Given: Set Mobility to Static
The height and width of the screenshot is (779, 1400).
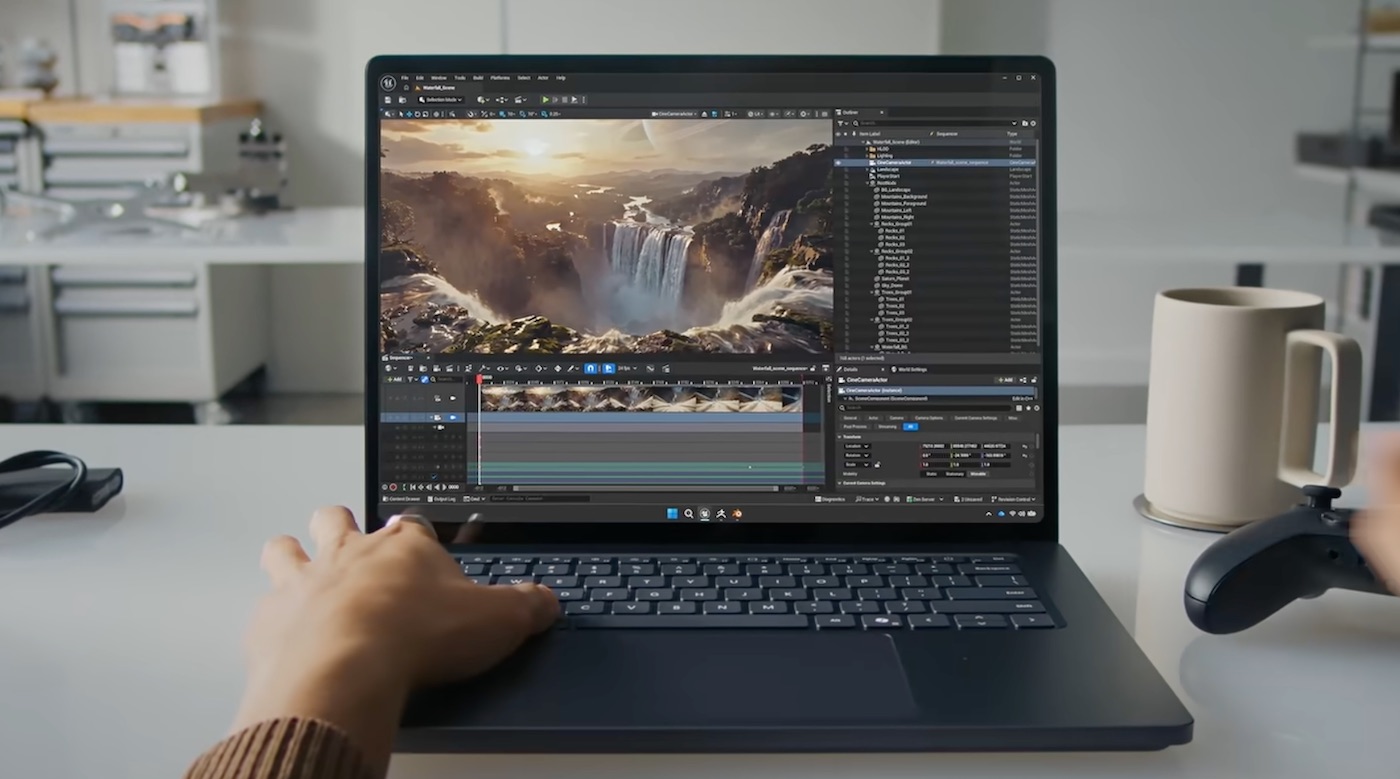Looking at the screenshot, I should 931,474.
